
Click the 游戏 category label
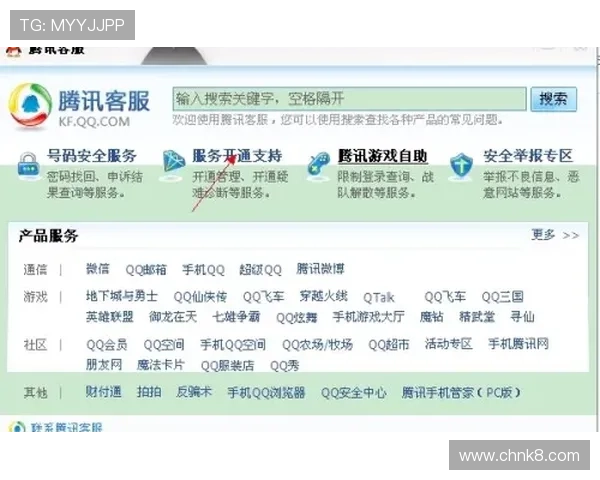pos(35,297)
